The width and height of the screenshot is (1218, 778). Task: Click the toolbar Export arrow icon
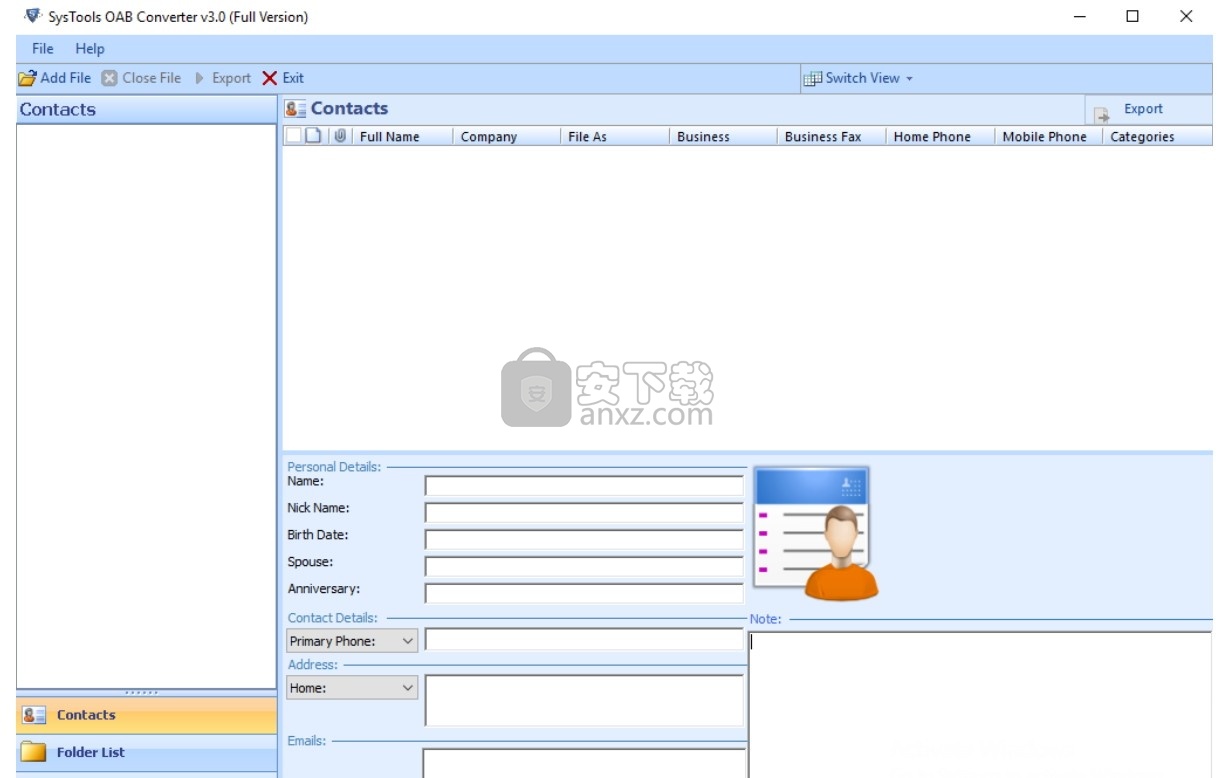point(200,78)
